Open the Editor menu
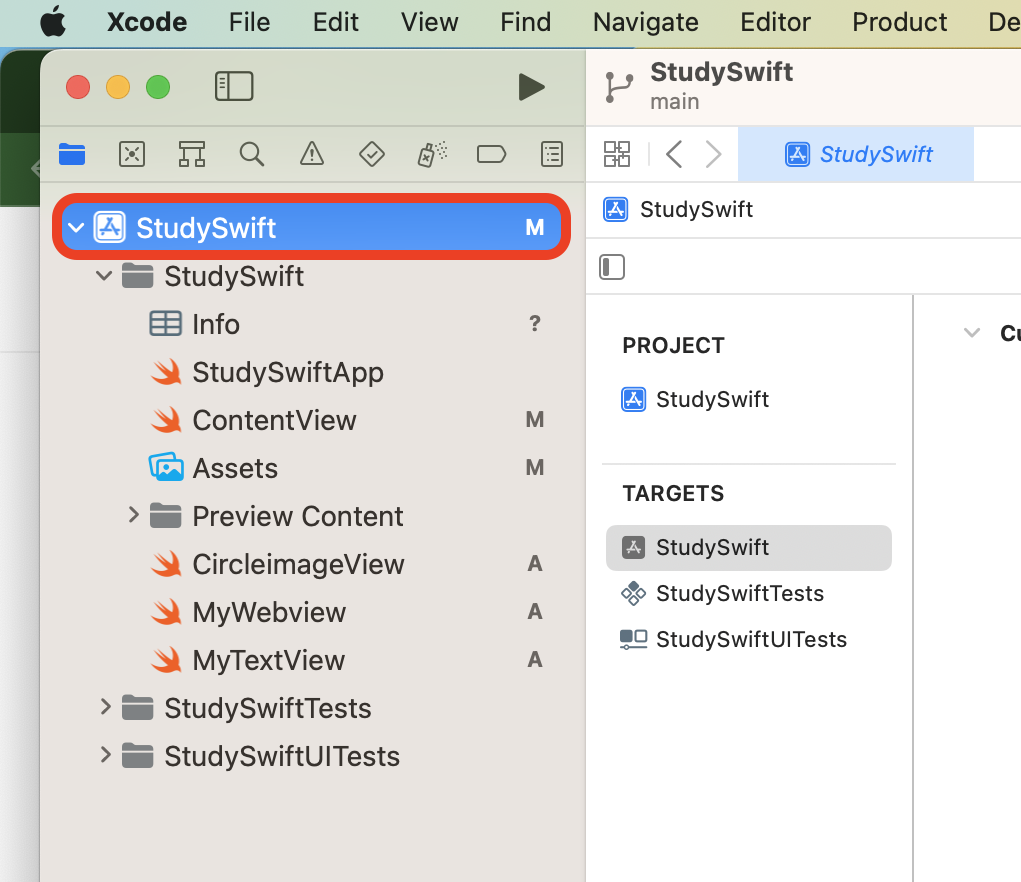Image resolution: width=1021 pixels, height=882 pixels. coord(775,22)
